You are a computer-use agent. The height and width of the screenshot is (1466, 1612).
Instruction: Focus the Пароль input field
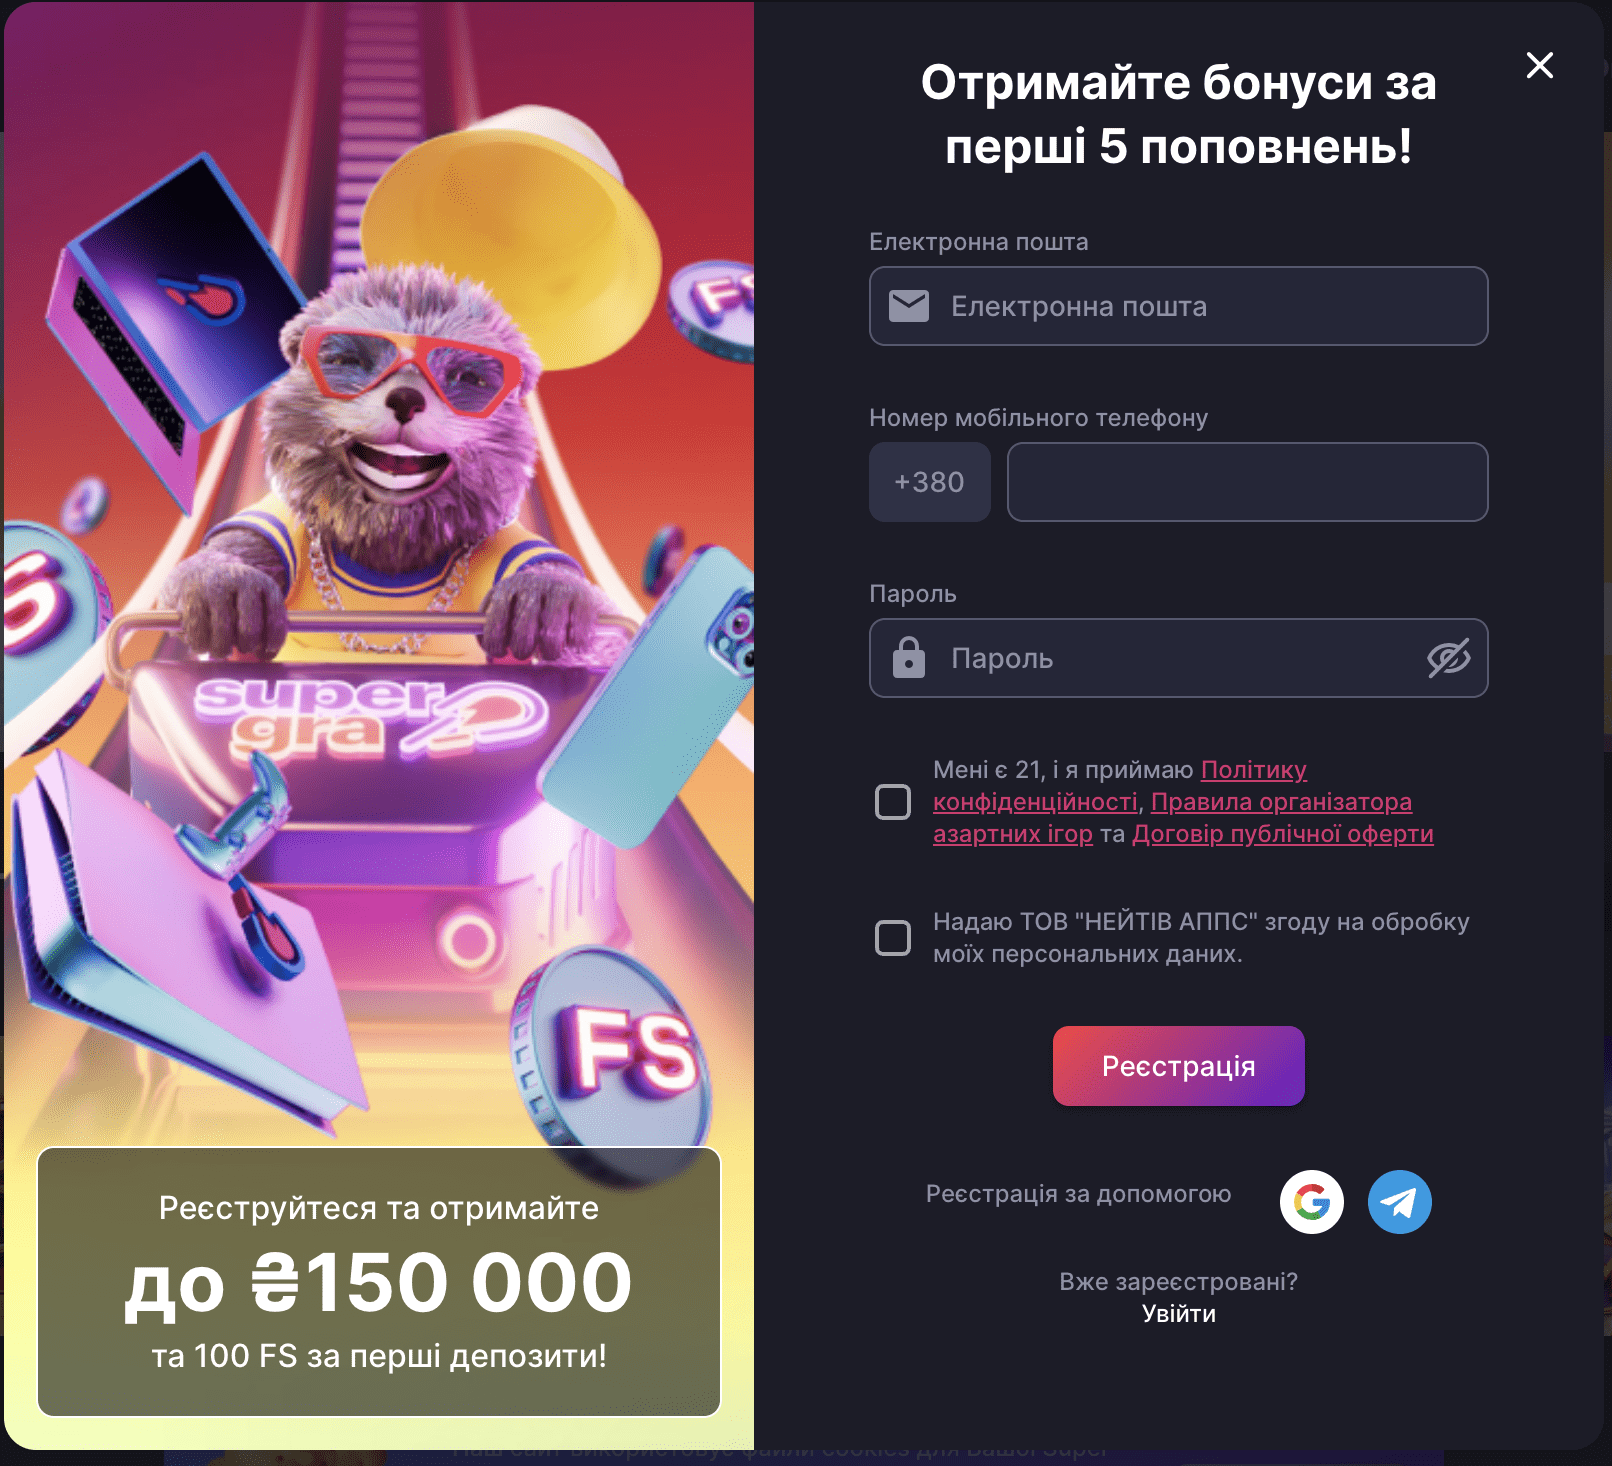(1178, 658)
